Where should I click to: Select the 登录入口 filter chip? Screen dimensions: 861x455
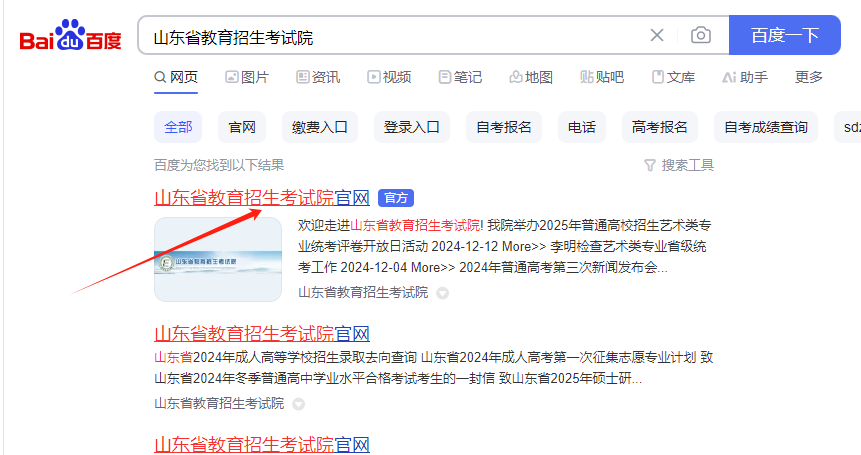[412, 127]
